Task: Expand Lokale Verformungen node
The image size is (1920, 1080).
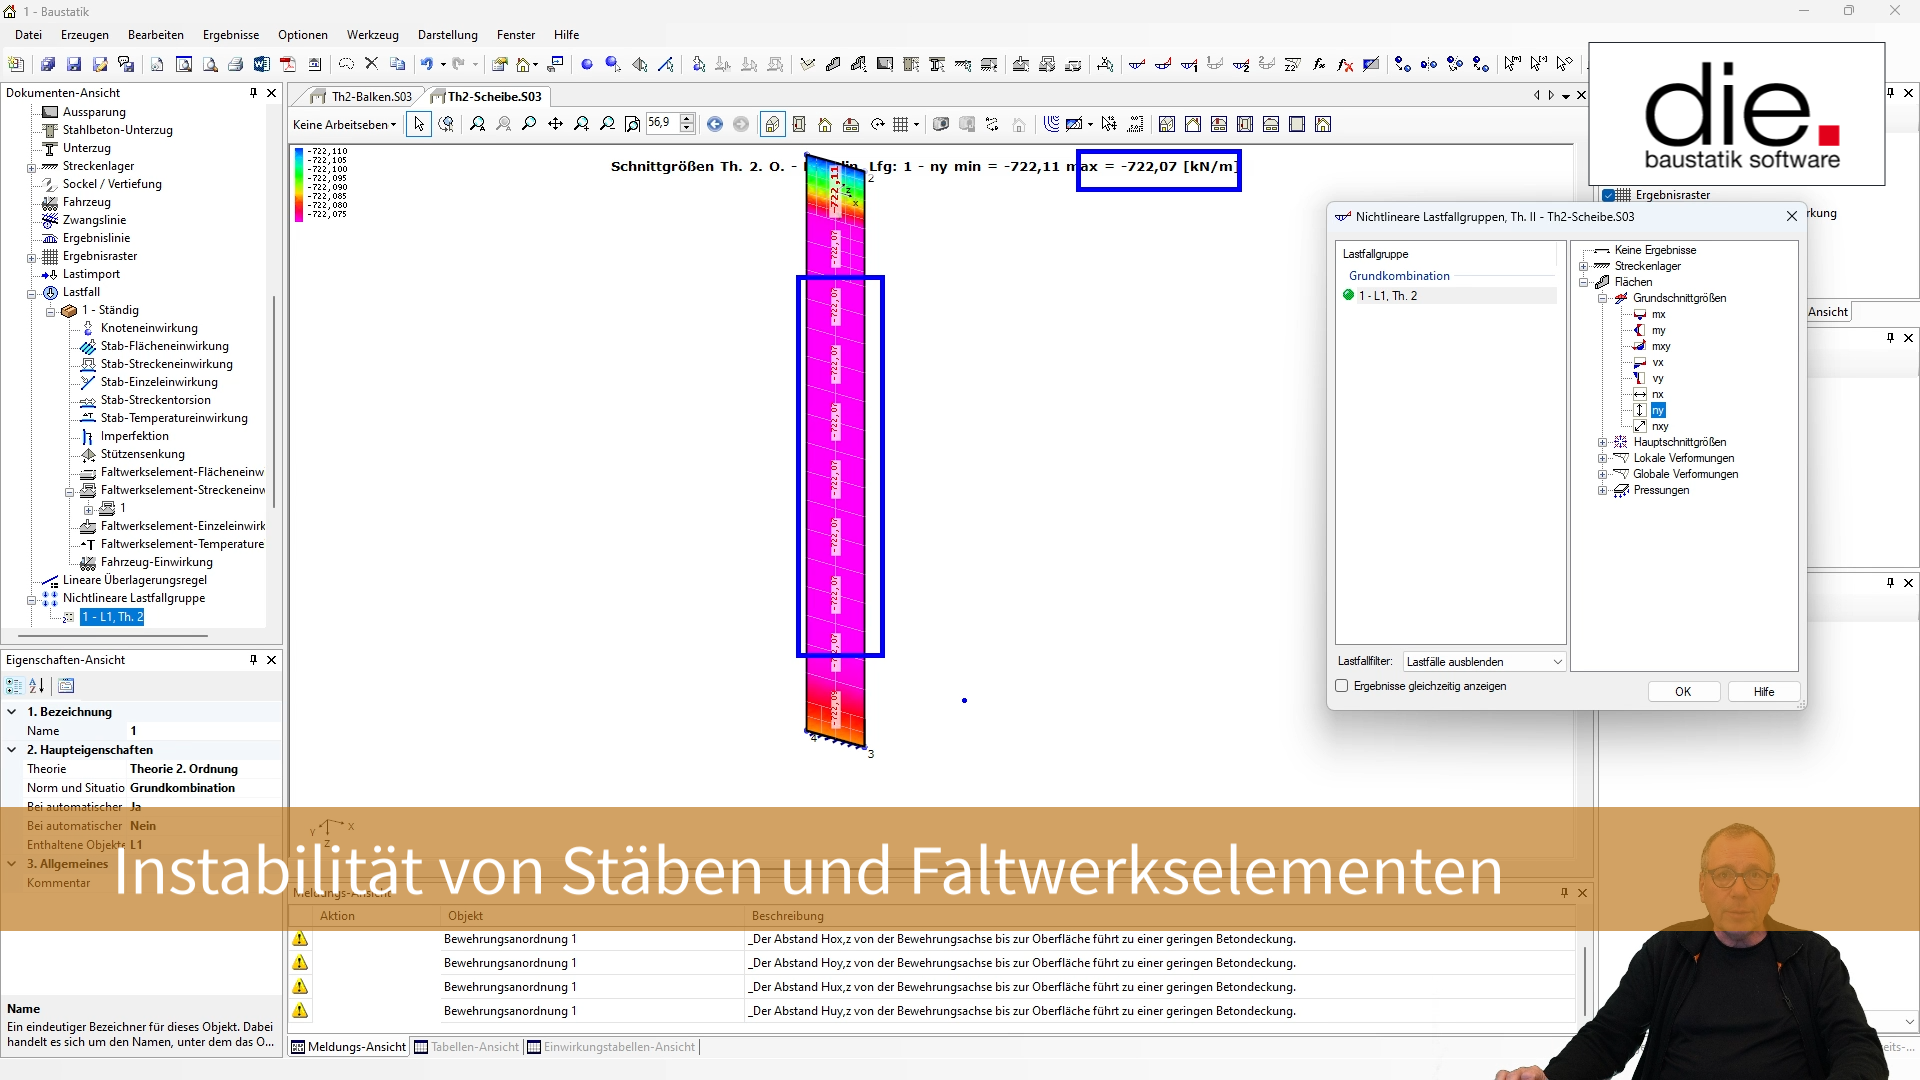Action: click(x=1603, y=458)
